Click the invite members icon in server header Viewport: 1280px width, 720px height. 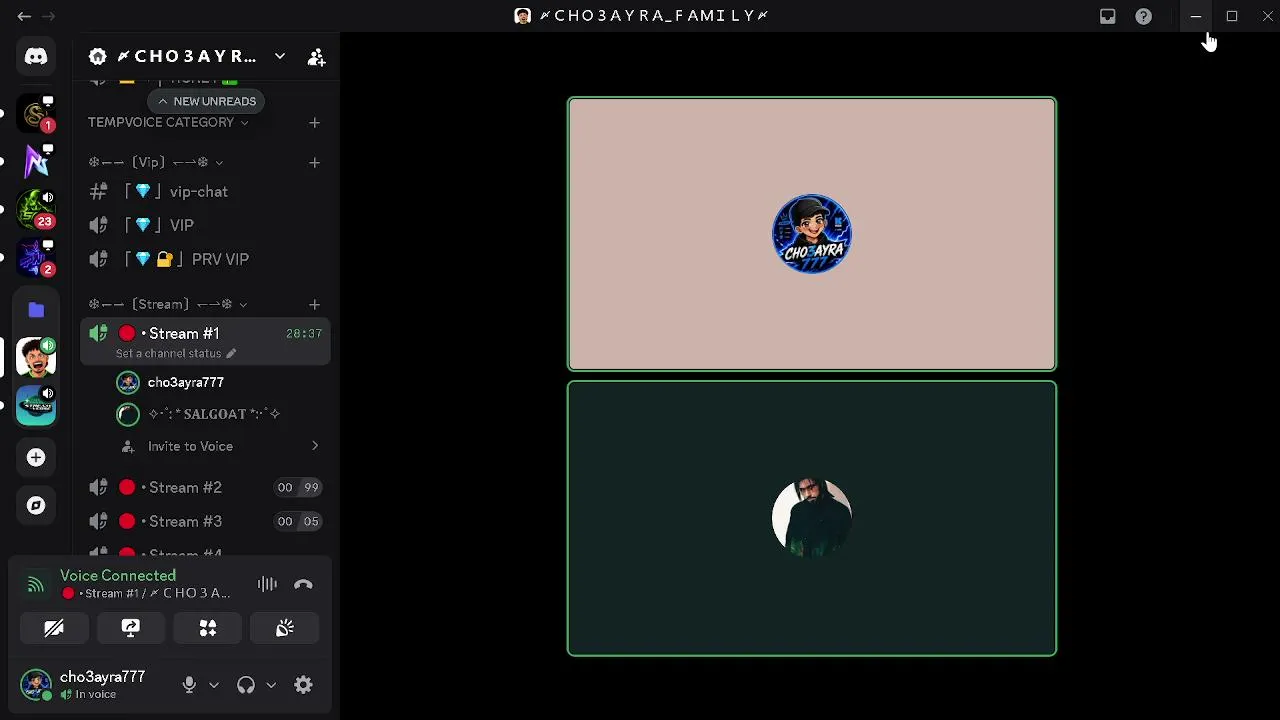316,57
